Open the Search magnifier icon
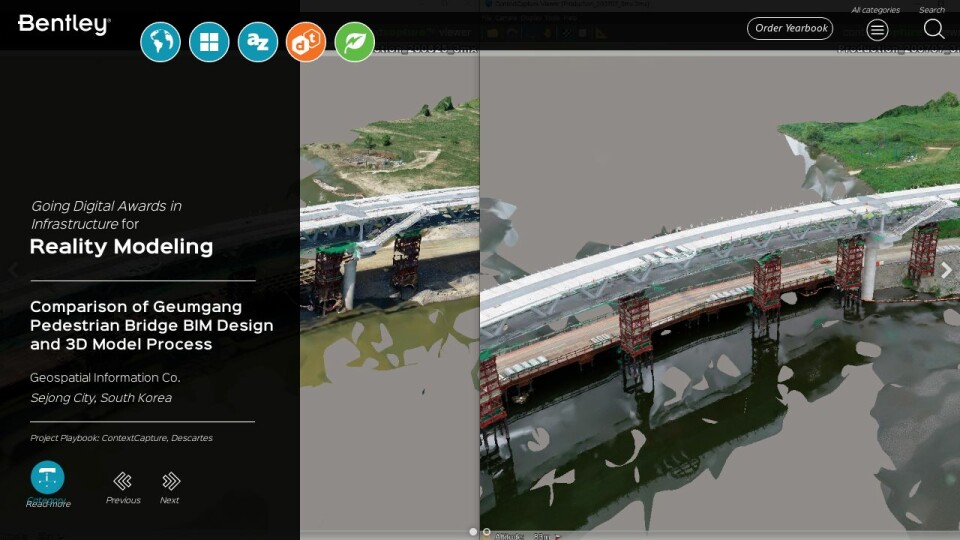 coord(934,29)
